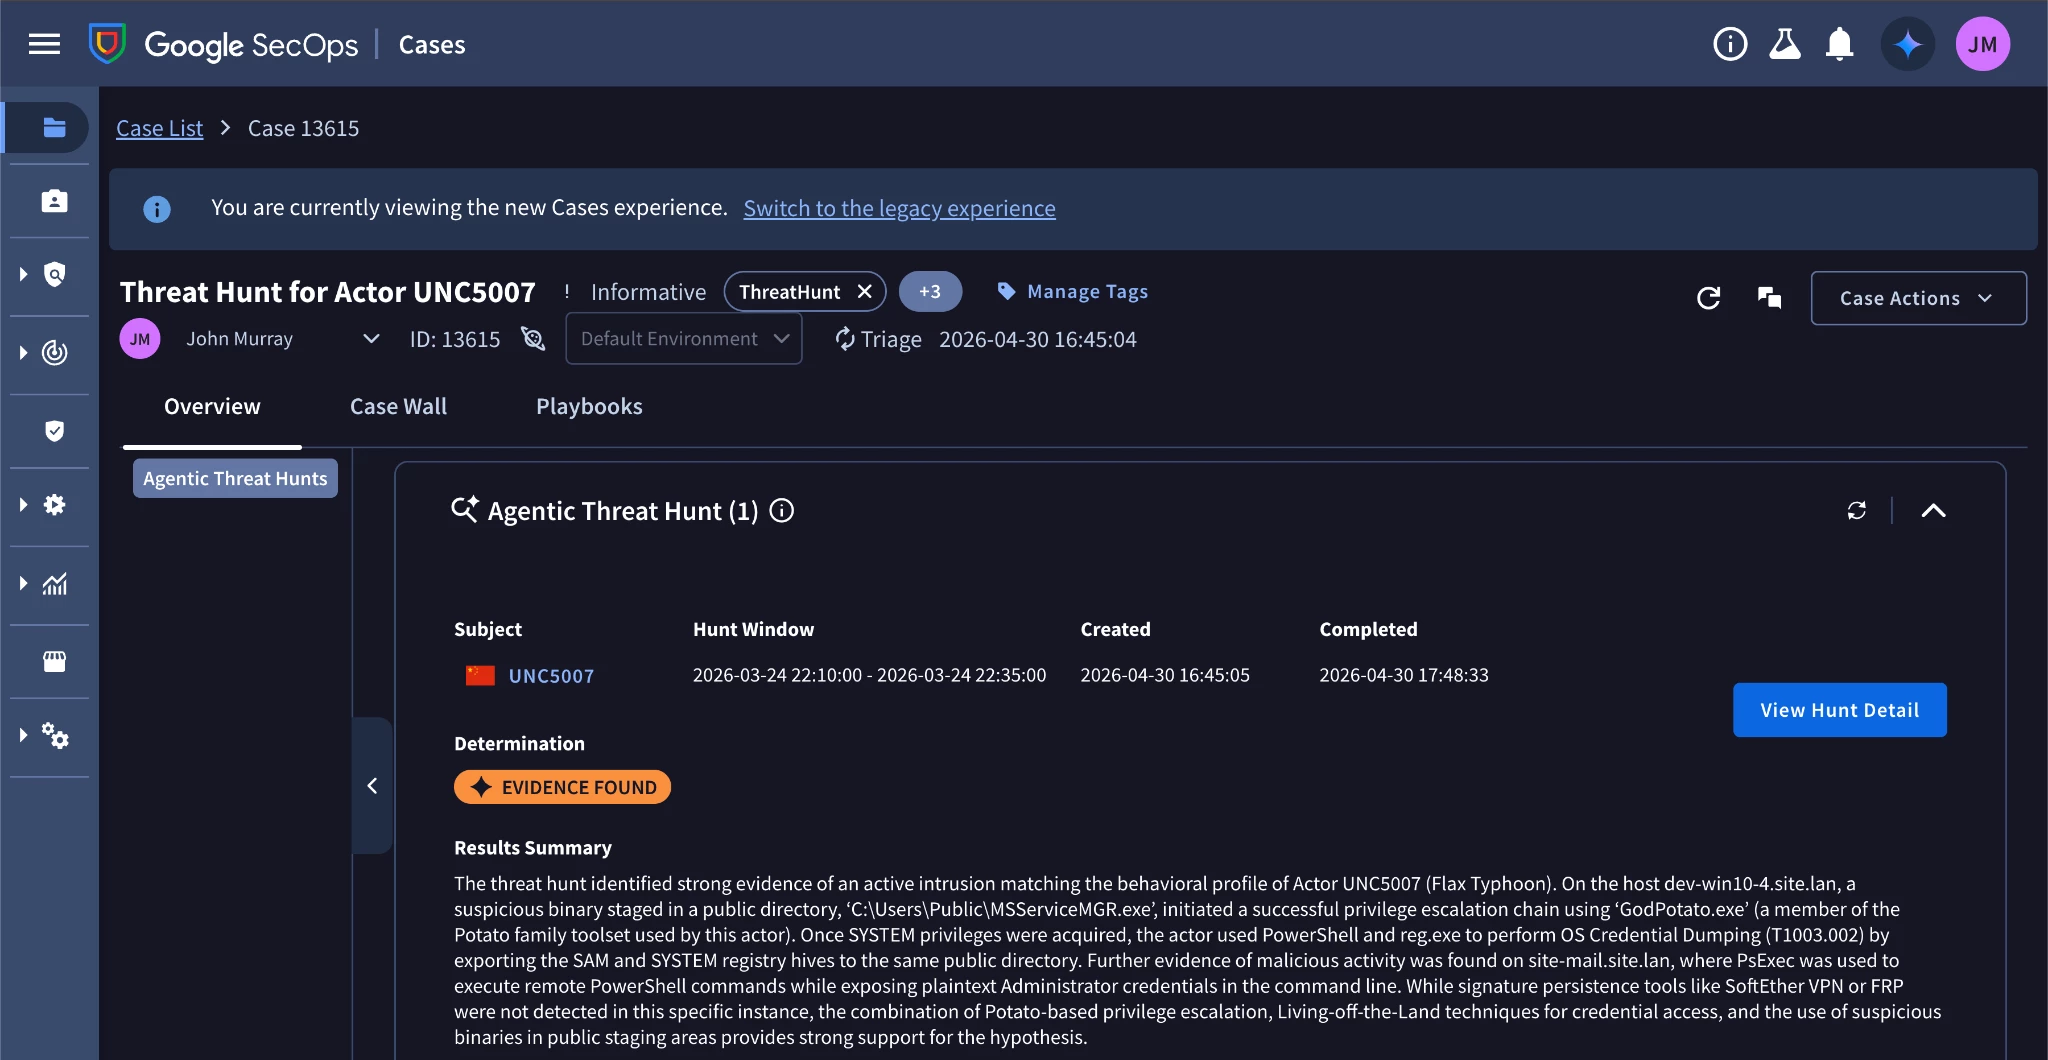This screenshot has width=2048, height=1060.
Task: Expand the gear response sidebar arrow
Action: pyautogui.click(x=23, y=505)
